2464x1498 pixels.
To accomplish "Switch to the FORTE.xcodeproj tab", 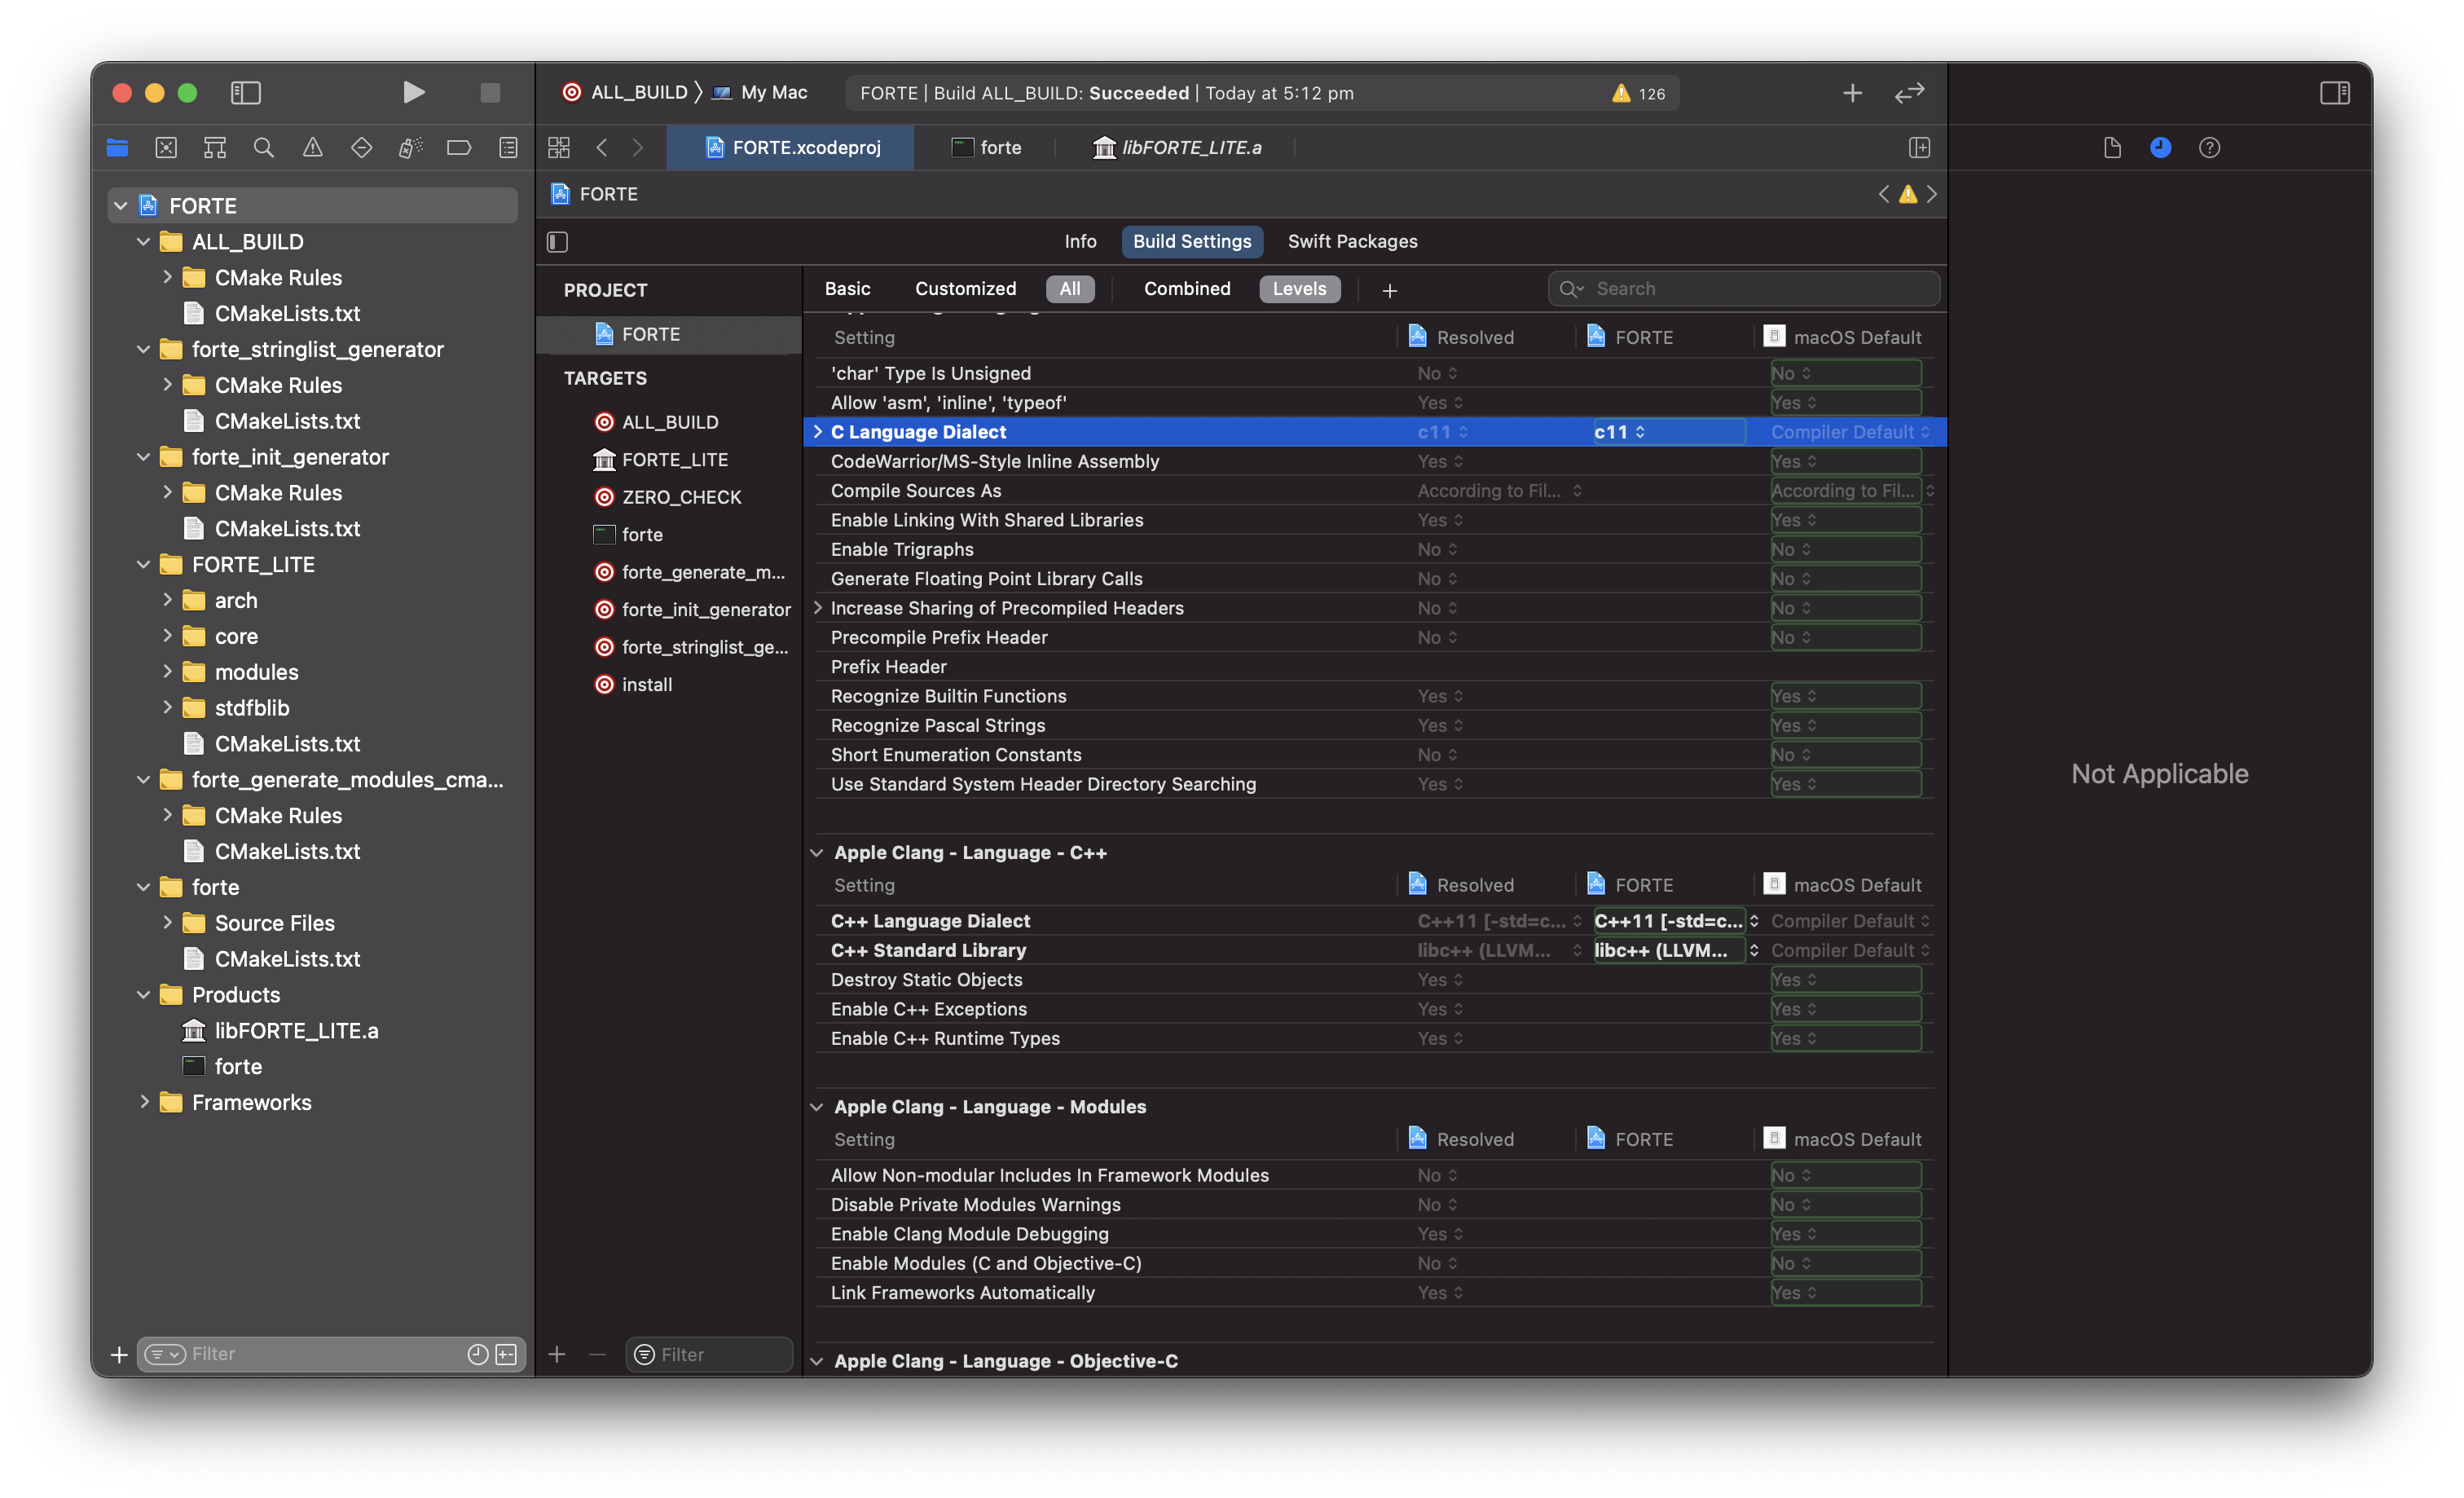I will point(791,148).
